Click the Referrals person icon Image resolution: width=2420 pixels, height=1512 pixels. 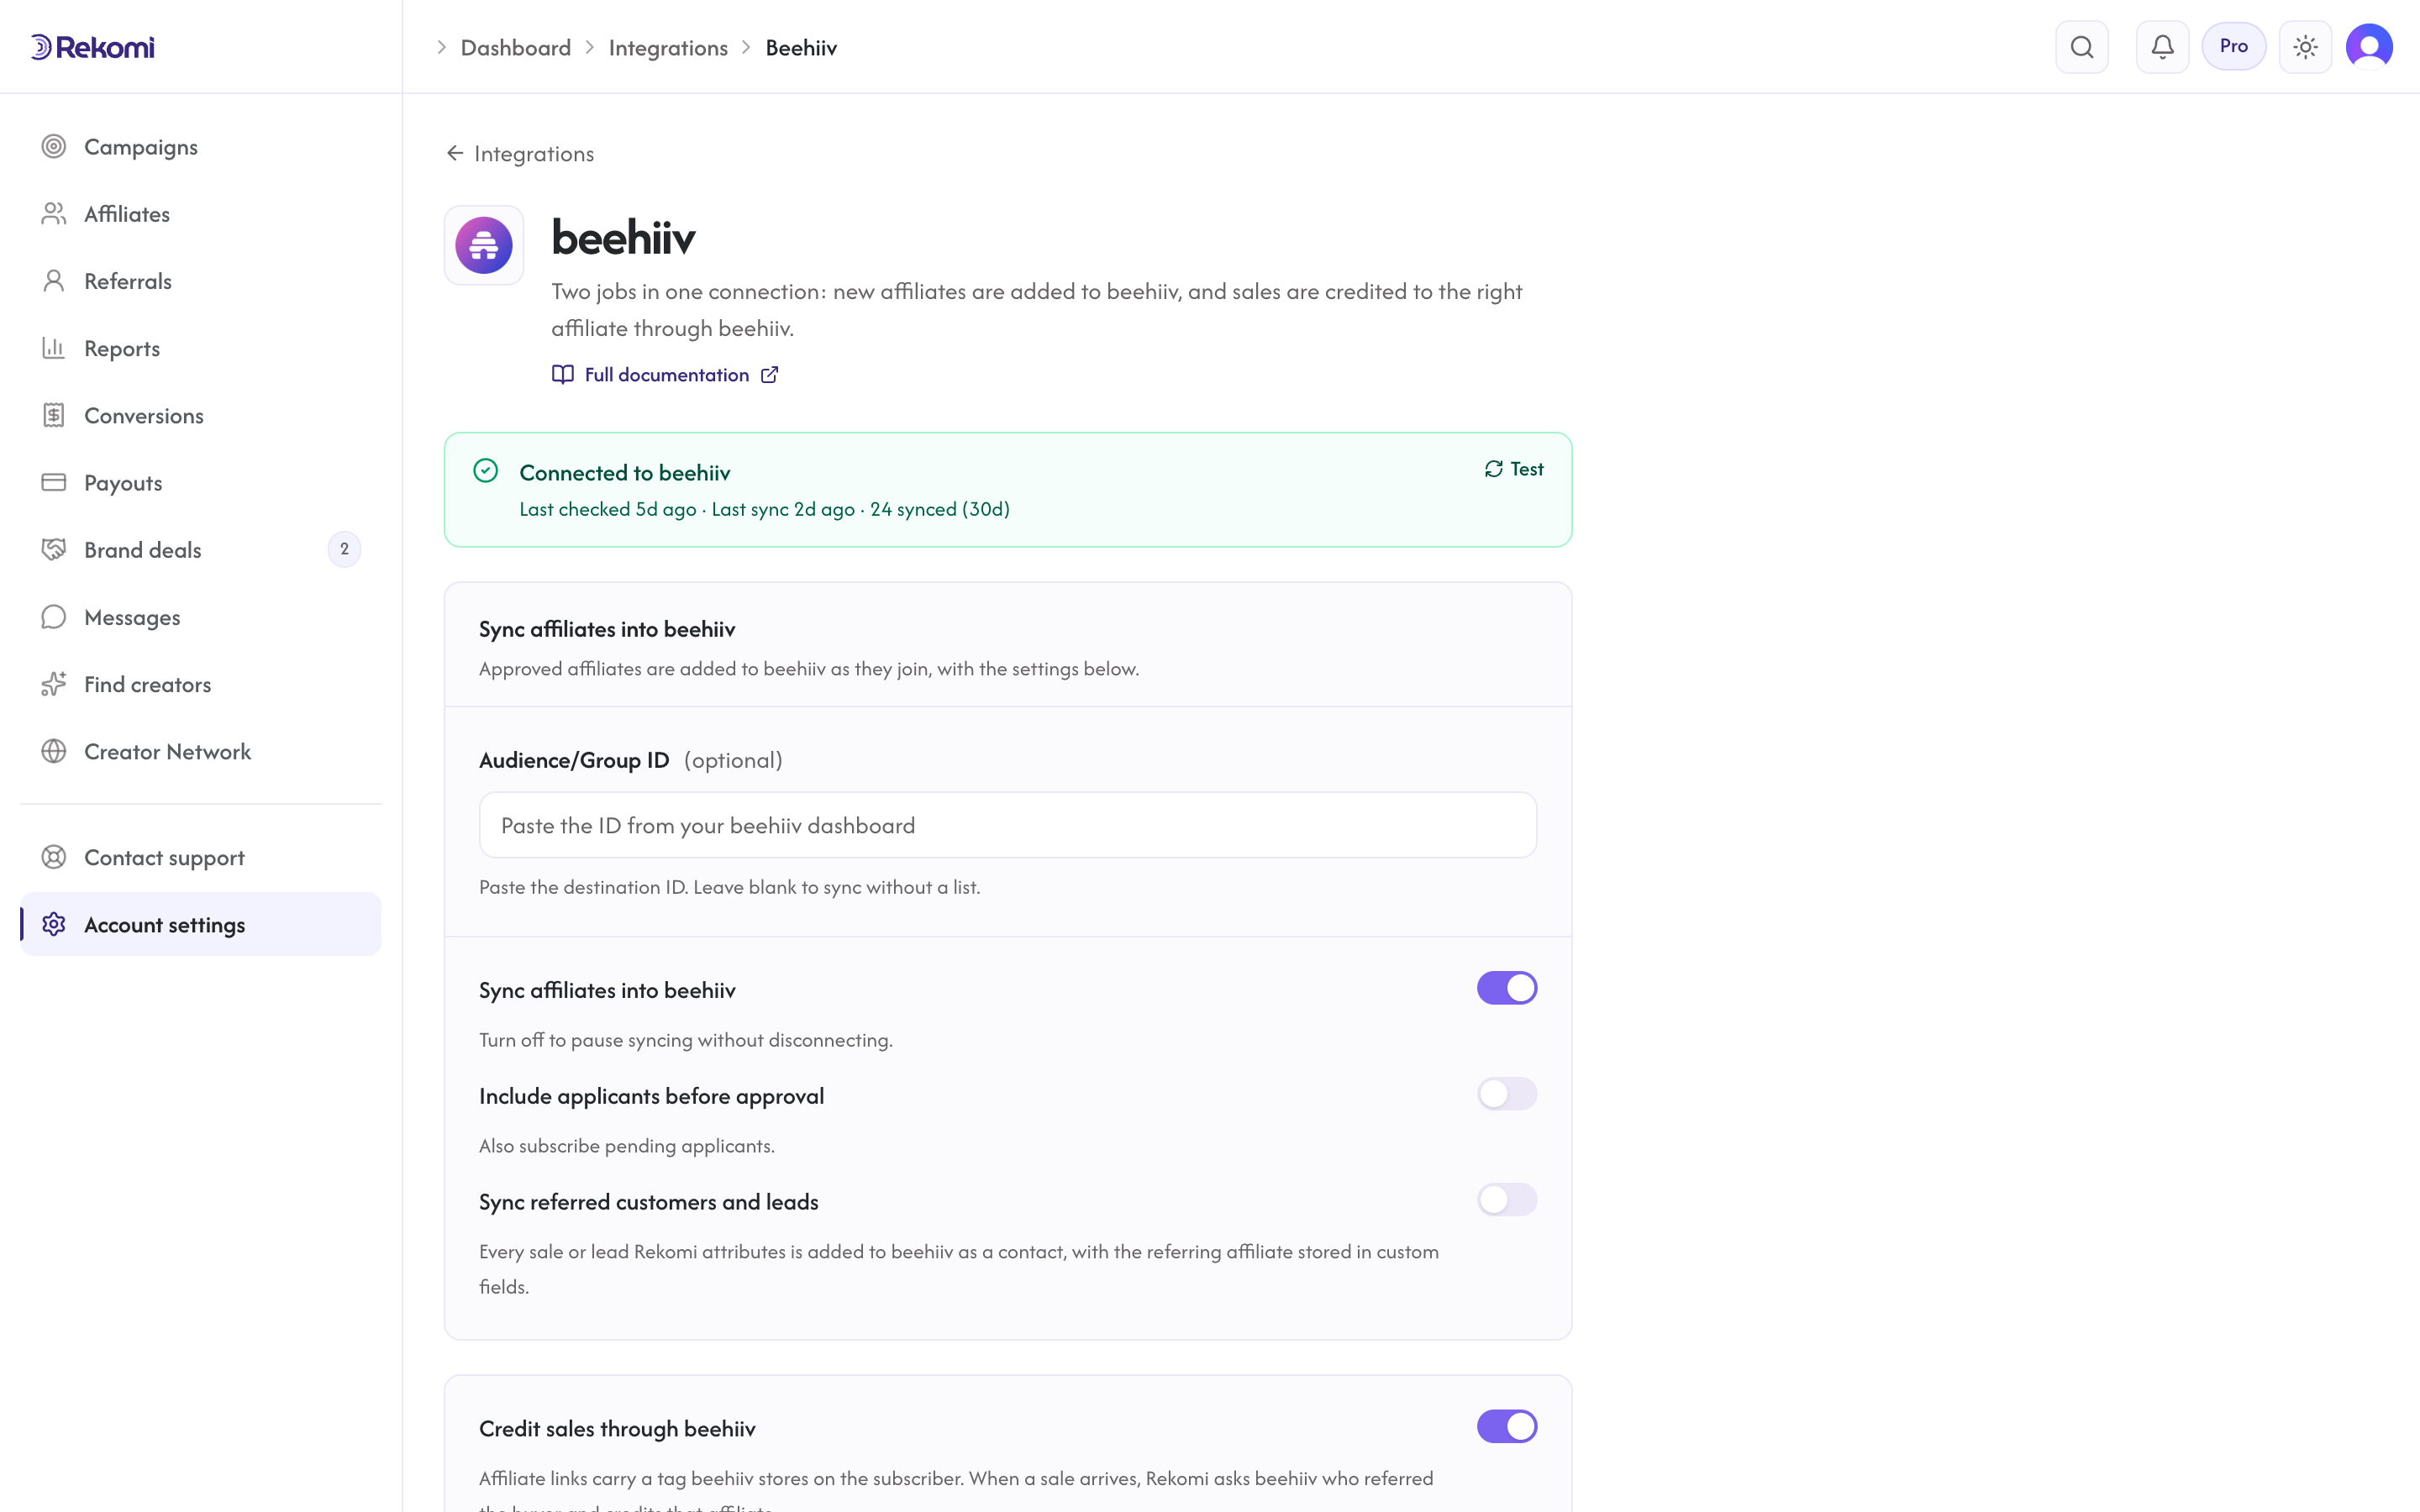(54, 281)
